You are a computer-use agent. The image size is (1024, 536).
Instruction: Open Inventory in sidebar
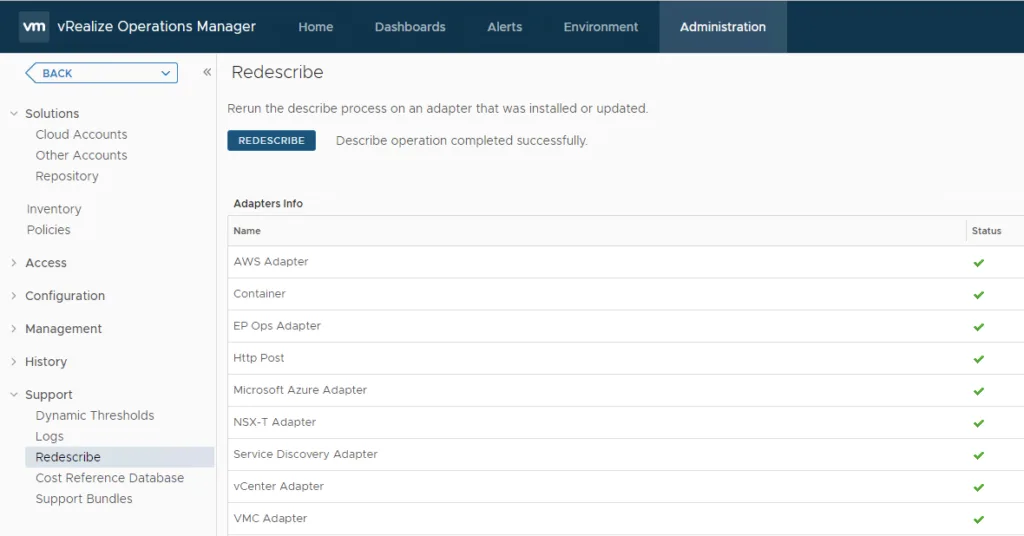54,209
